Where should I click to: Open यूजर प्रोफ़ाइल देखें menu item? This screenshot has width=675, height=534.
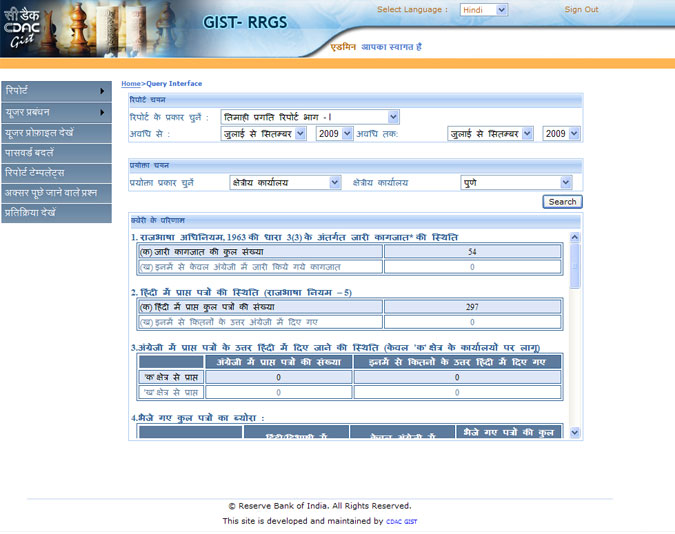point(56,132)
